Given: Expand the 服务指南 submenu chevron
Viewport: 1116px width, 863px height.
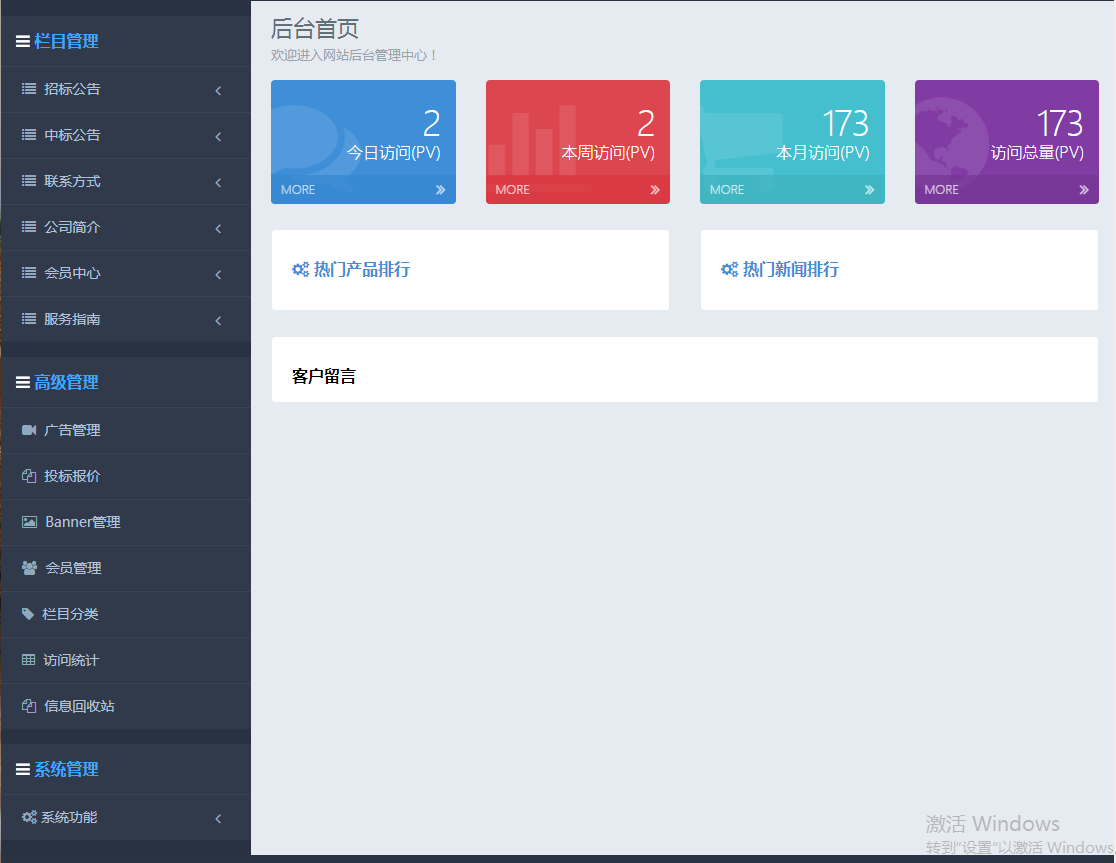Looking at the screenshot, I should (x=218, y=321).
